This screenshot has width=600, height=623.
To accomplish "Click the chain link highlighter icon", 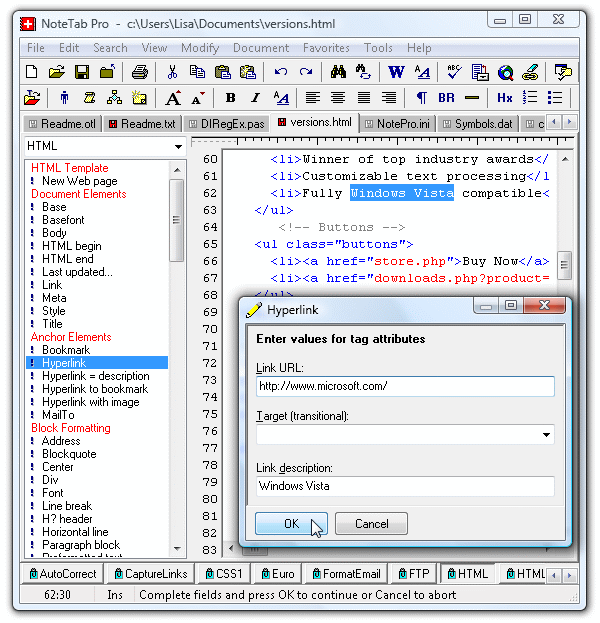I will pyautogui.click(x=530, y=72).
